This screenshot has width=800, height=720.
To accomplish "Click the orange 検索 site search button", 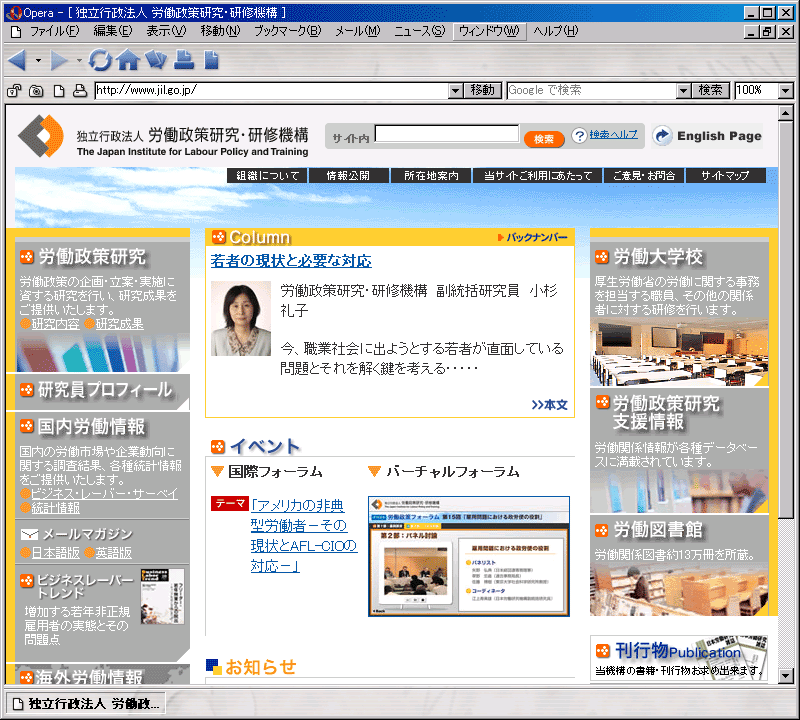I will 544,139.
